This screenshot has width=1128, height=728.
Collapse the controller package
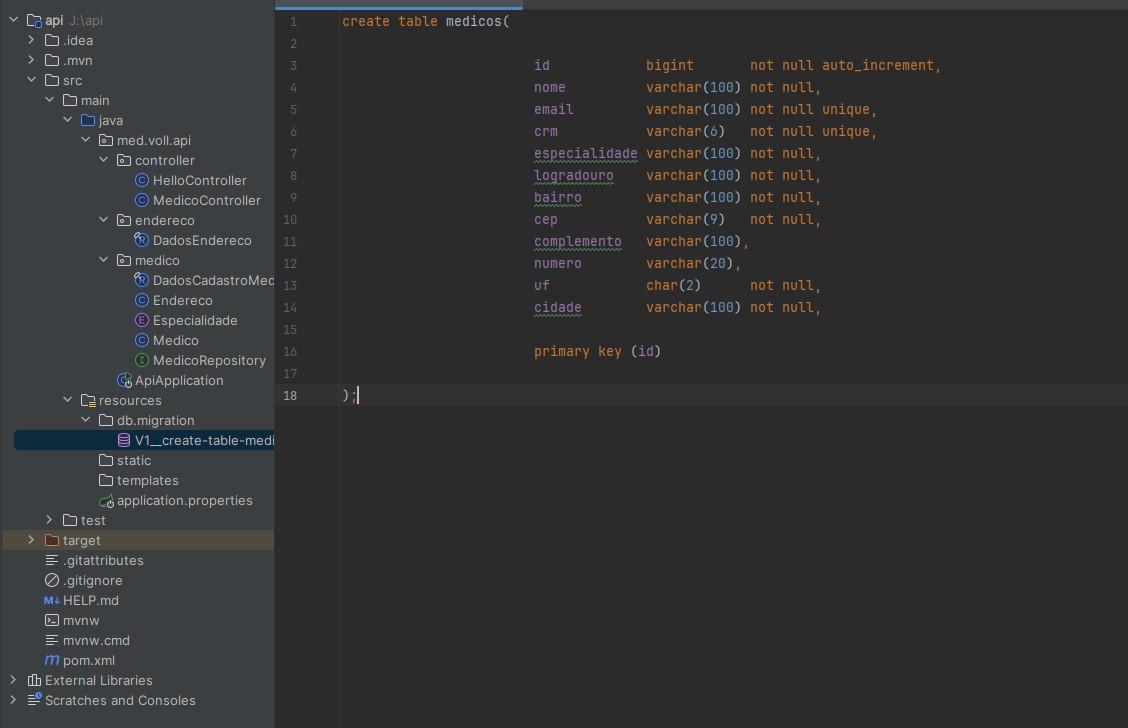[103, 160]
